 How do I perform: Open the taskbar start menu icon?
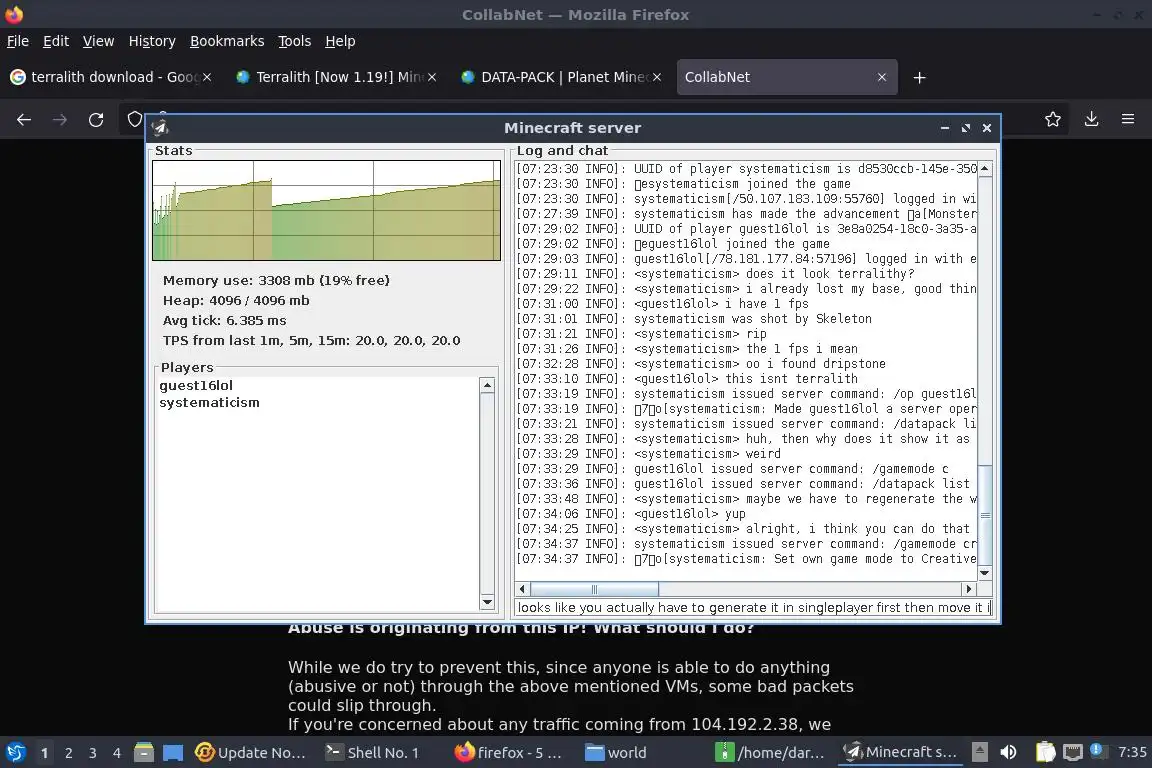[15, 753]
